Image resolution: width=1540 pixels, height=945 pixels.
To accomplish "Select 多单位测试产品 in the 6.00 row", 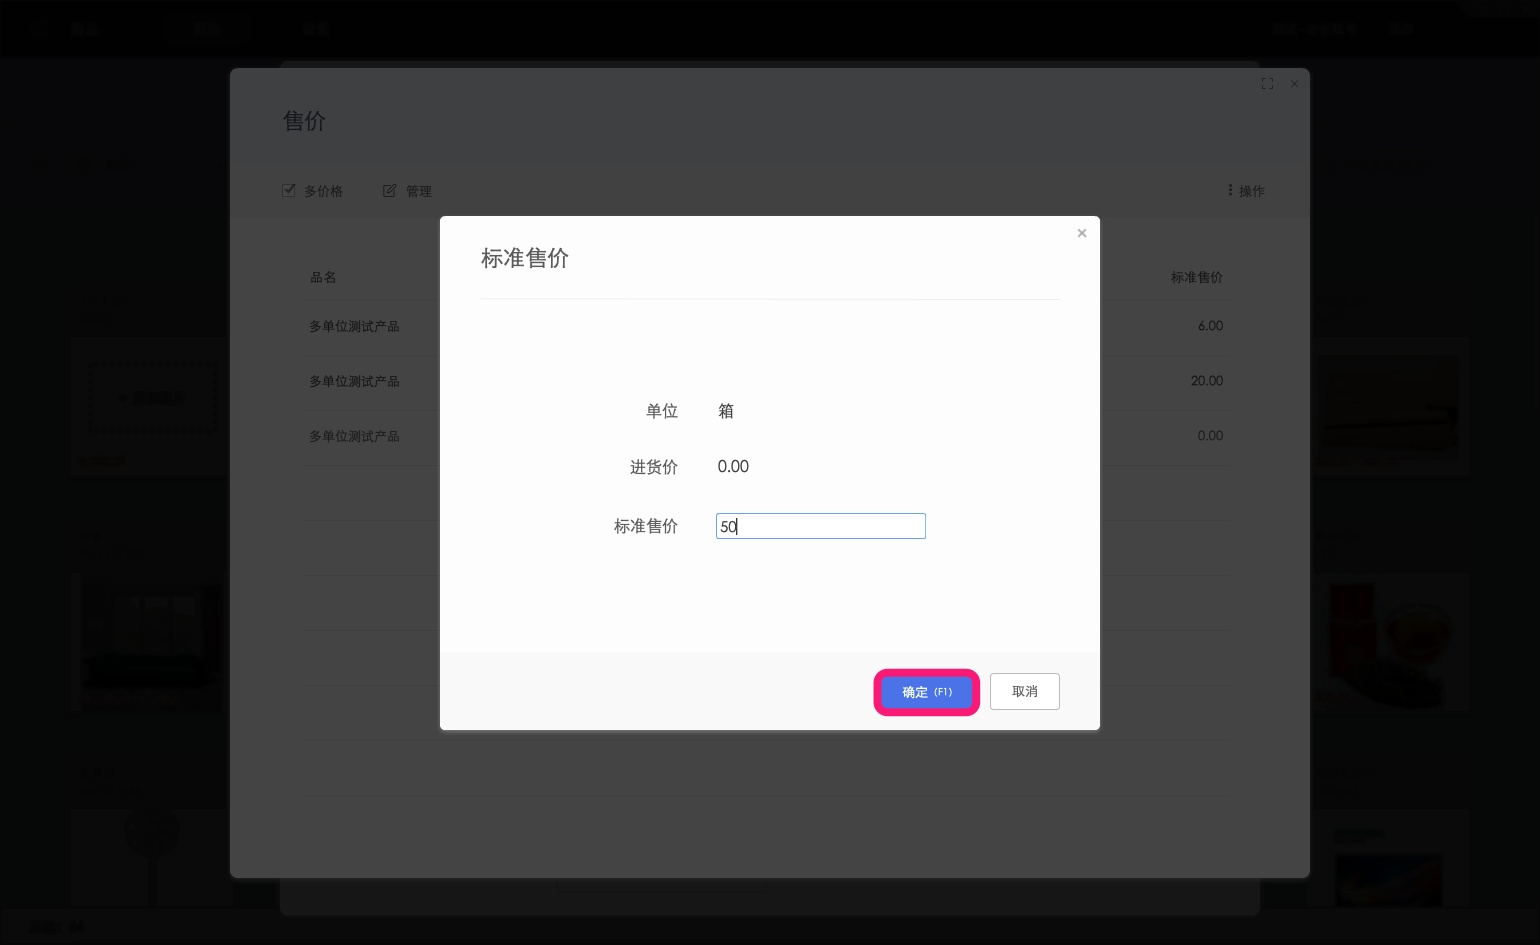I will point(354,326).
